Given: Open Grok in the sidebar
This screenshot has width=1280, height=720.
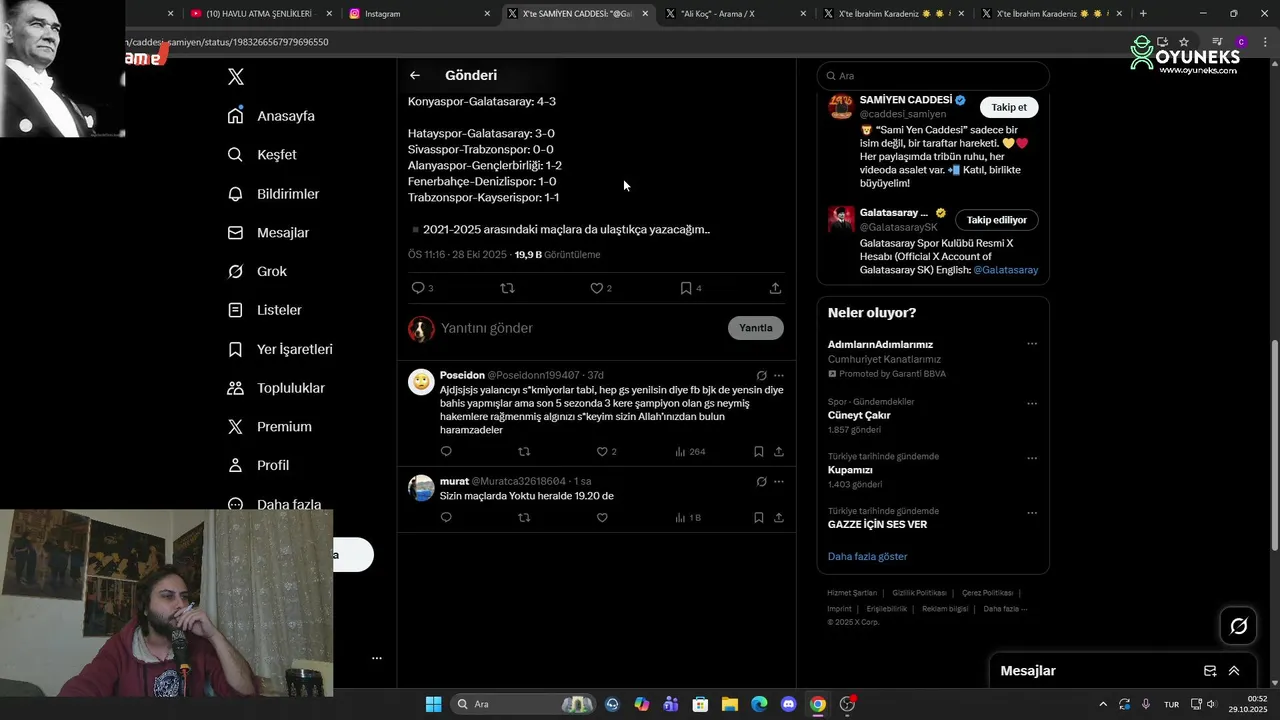Looking at the screenshot, I should click(257, 271).
